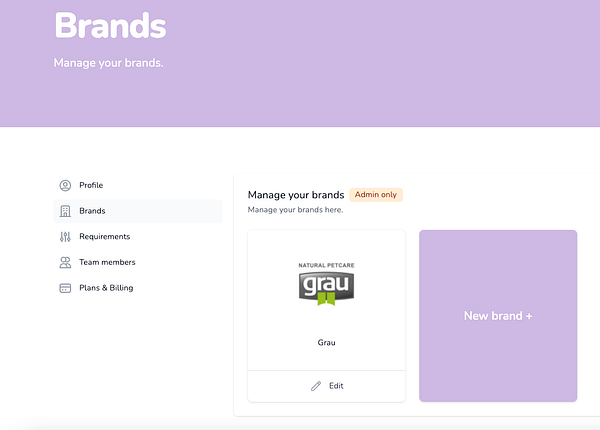Click the Grau brand name label
Image resolution: width=600 pixels, height=430 pixels.
pyautogui.click(x=326, y=343)
